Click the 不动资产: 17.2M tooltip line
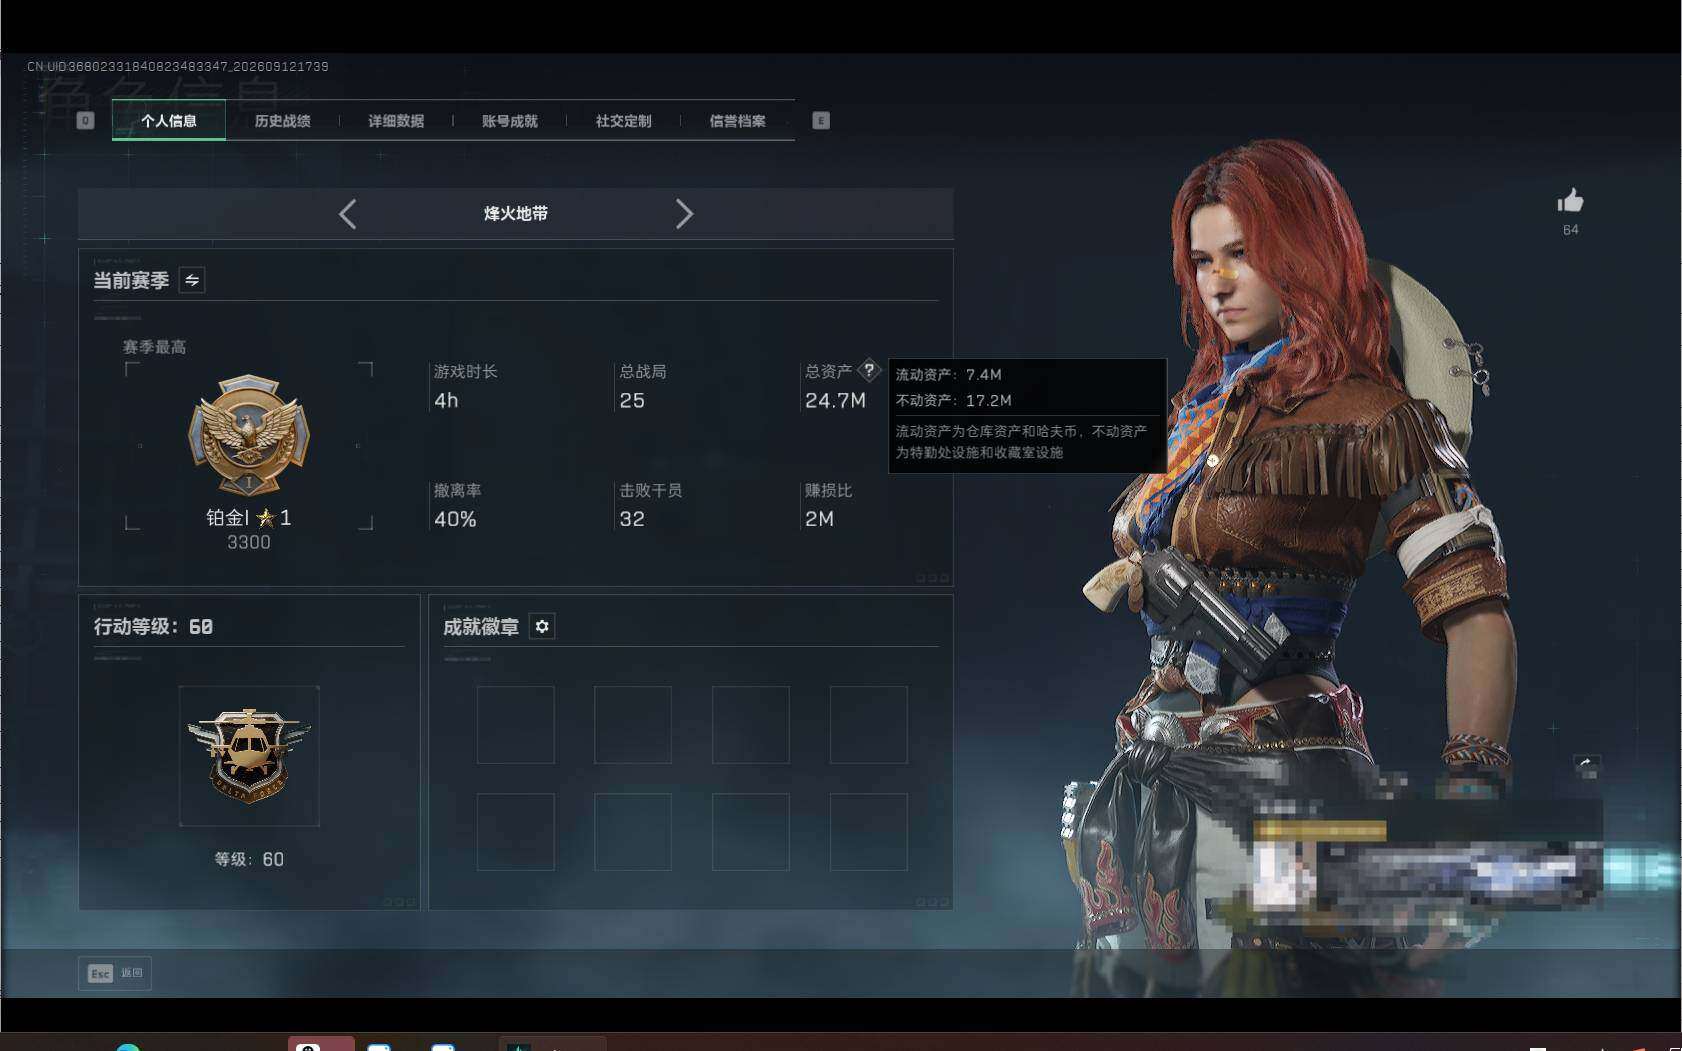 (x=953, y=401)
